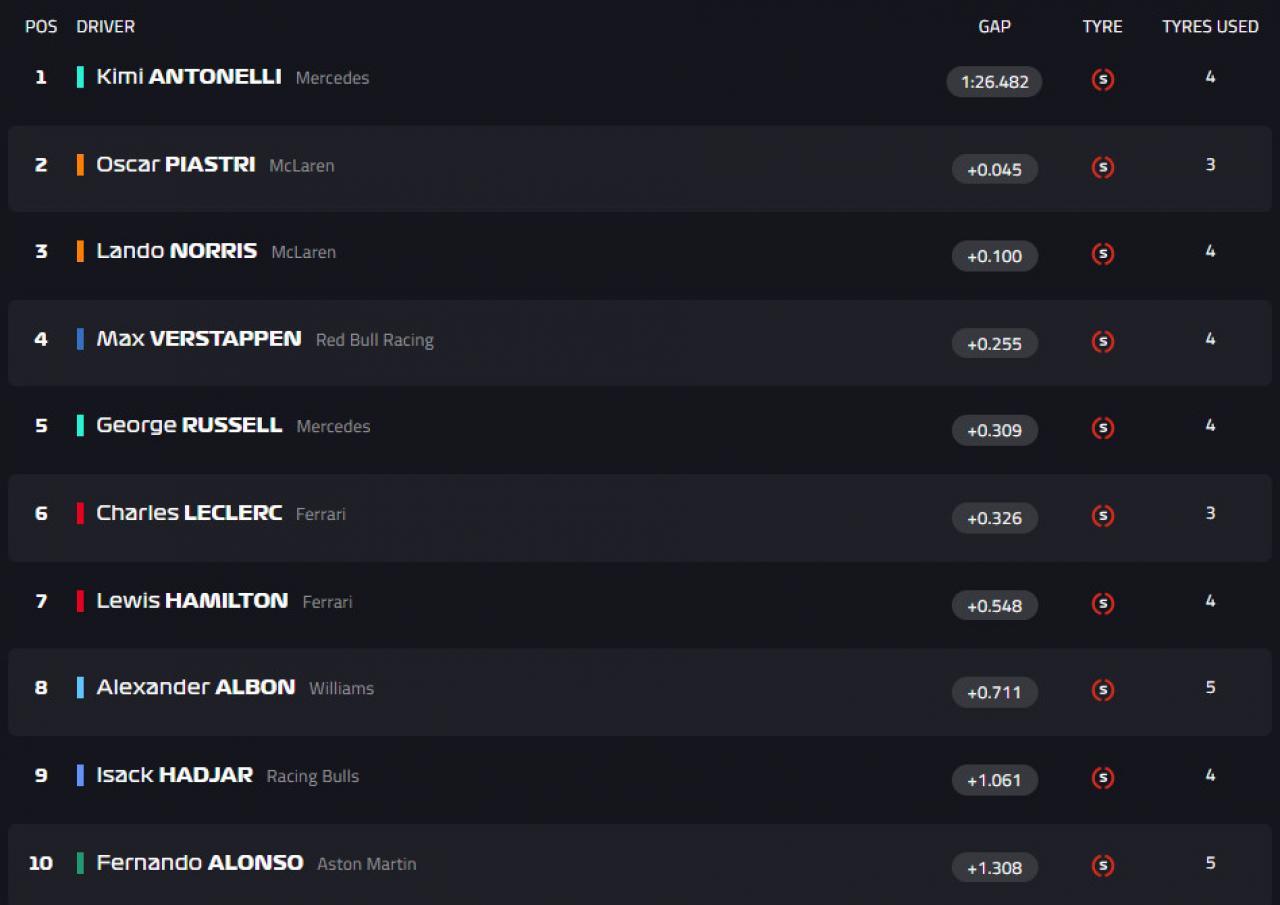Open Kimi ANTONELLI driver name
Screen dimensions: 1280x905
click(189, 77)
